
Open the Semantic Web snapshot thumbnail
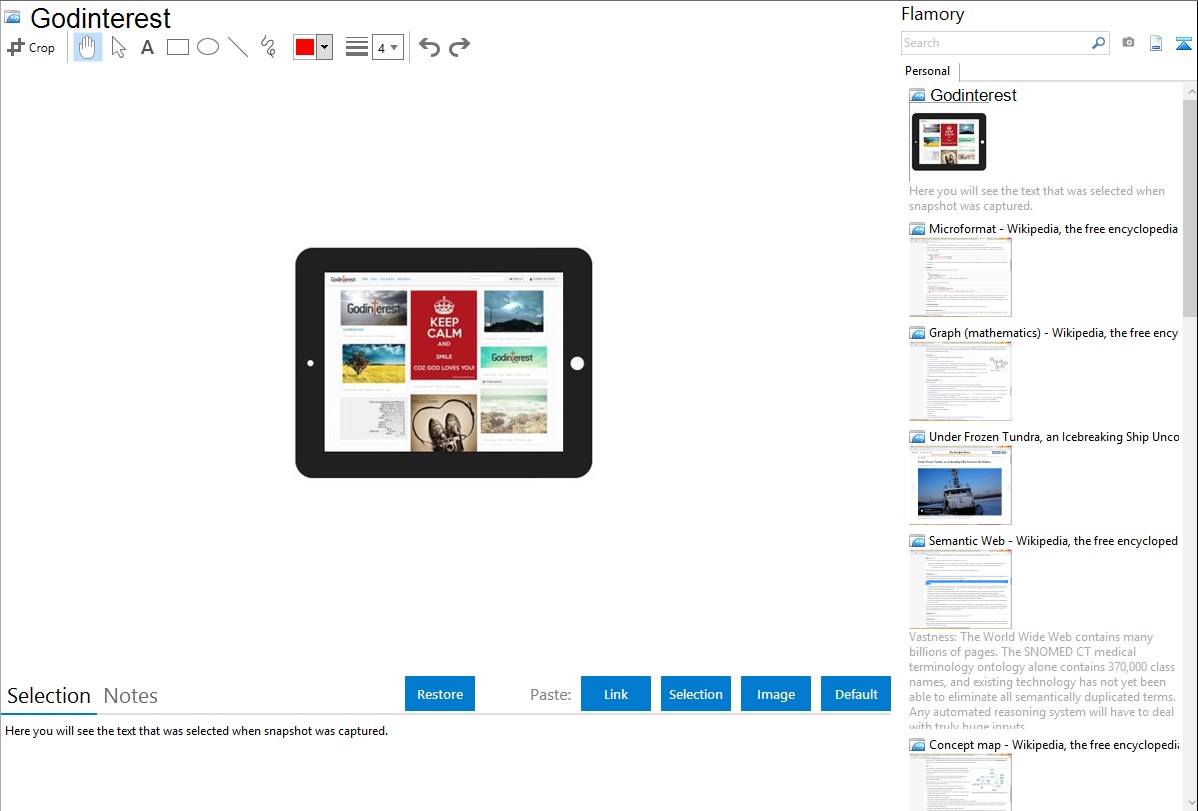coord(960,589)
